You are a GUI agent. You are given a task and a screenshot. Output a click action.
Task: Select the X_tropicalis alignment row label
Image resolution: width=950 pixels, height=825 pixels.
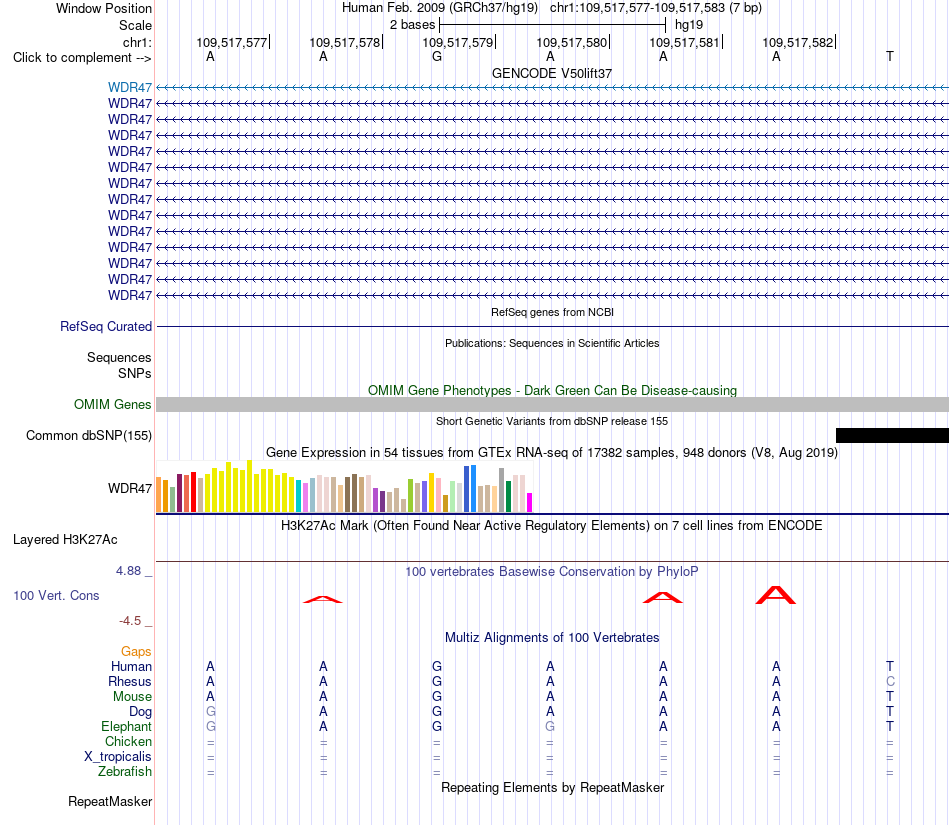click(118, 757)
